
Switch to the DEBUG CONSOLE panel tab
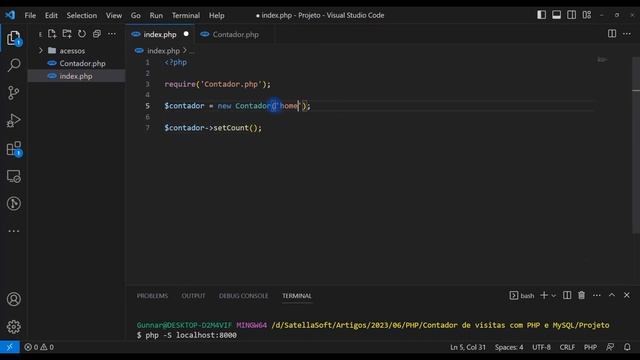click(243, 296)
